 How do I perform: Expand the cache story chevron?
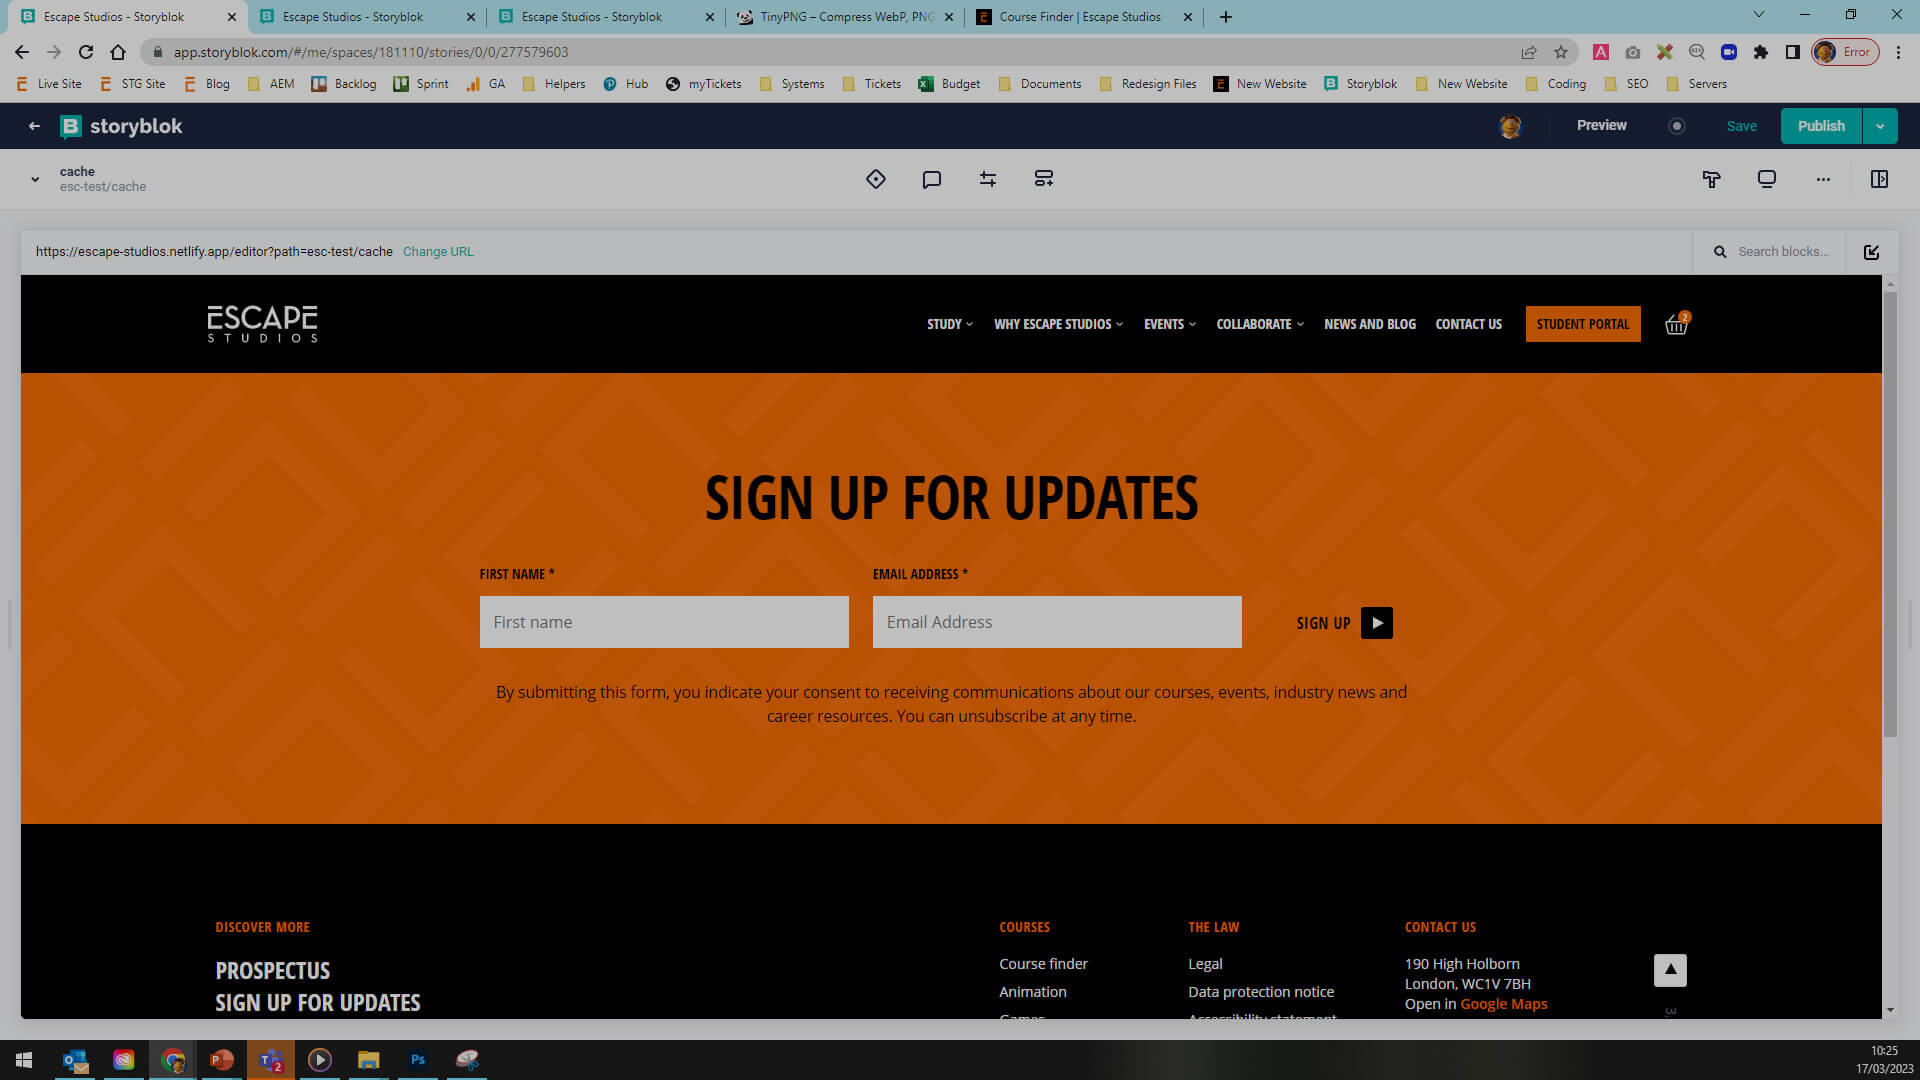point(35,180)
